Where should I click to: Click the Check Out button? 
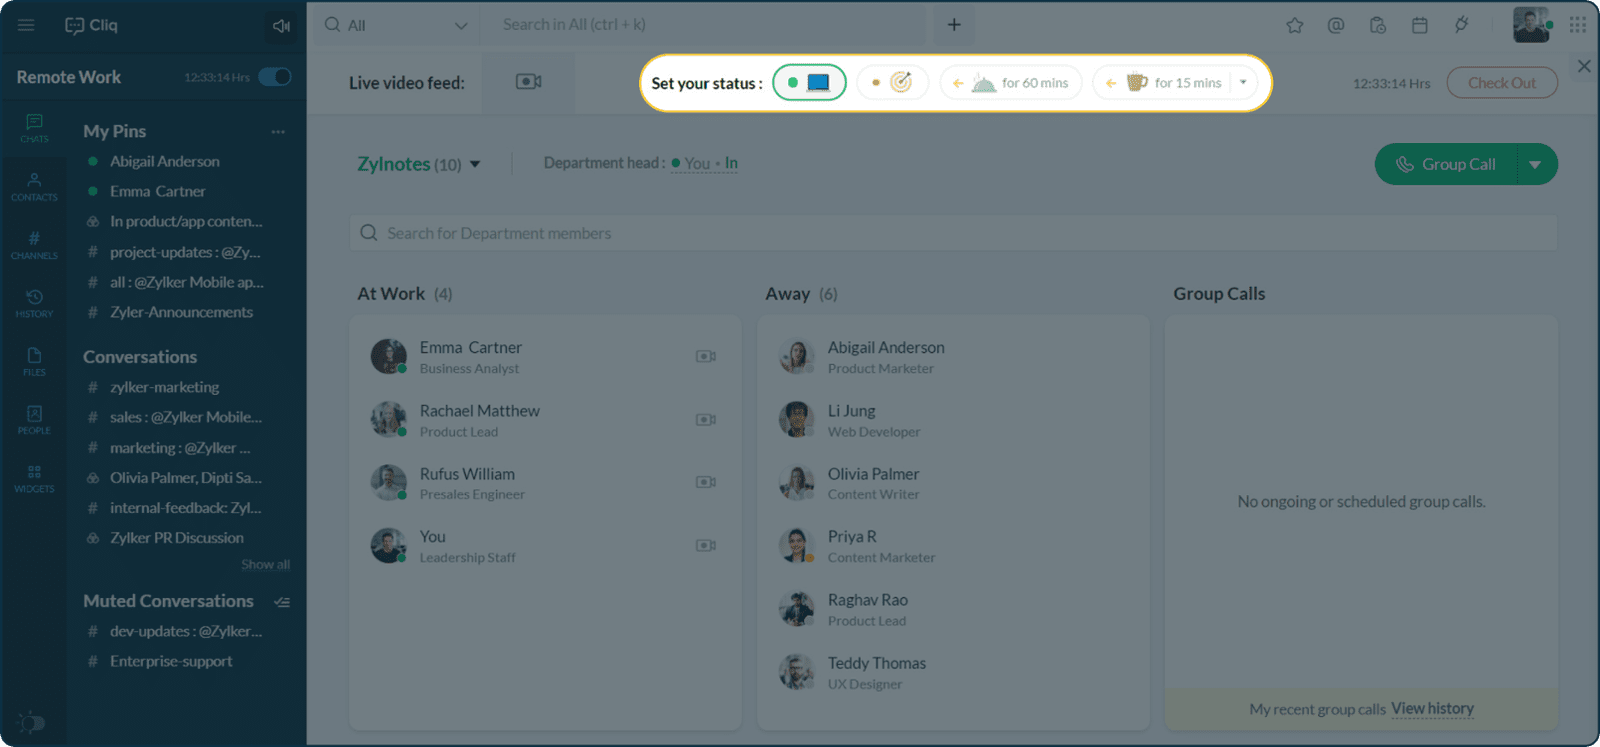(x=1501, y=83)
